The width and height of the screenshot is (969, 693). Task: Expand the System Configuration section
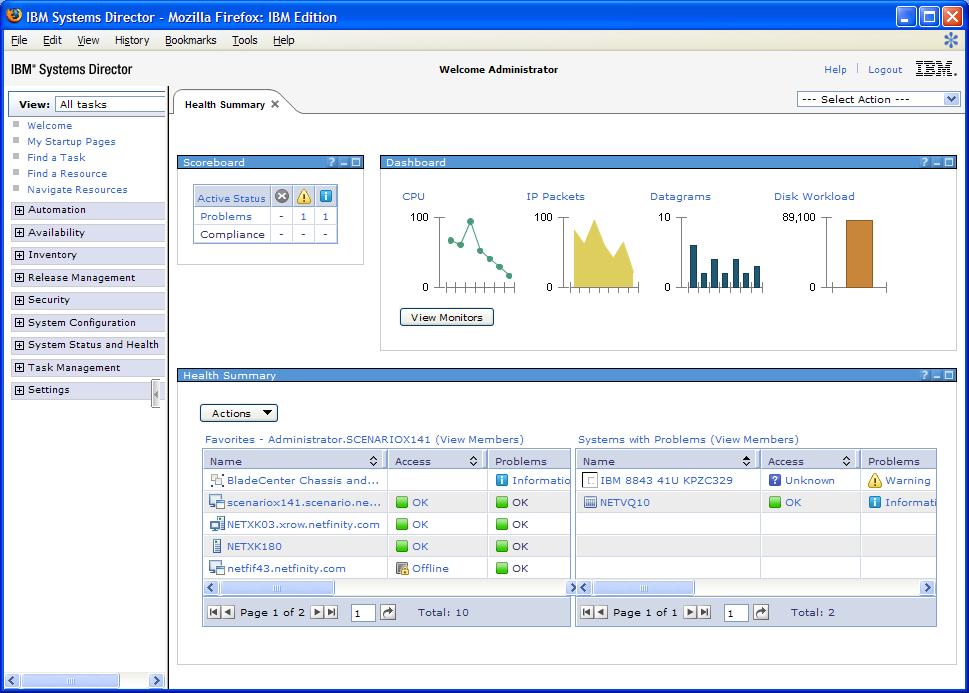coord(20,323)
